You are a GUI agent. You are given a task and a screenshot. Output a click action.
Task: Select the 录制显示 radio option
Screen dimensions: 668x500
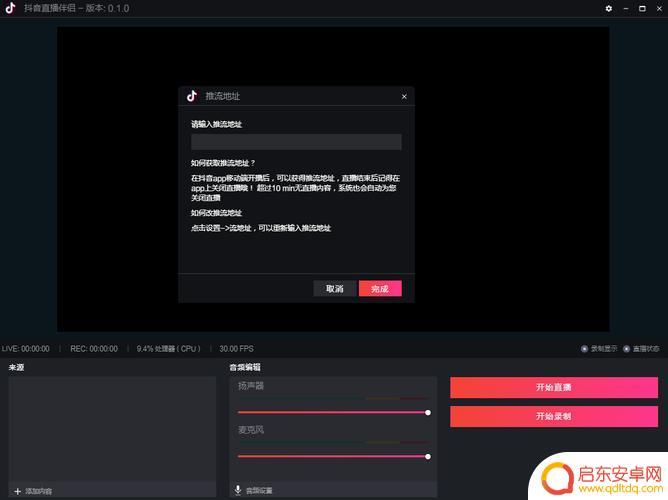point(584,349)
